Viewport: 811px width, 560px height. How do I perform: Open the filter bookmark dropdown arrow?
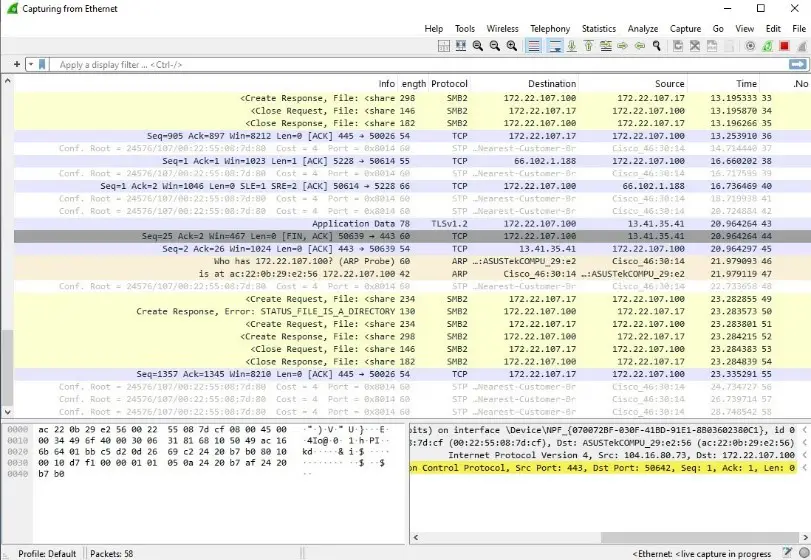point(29,64)
